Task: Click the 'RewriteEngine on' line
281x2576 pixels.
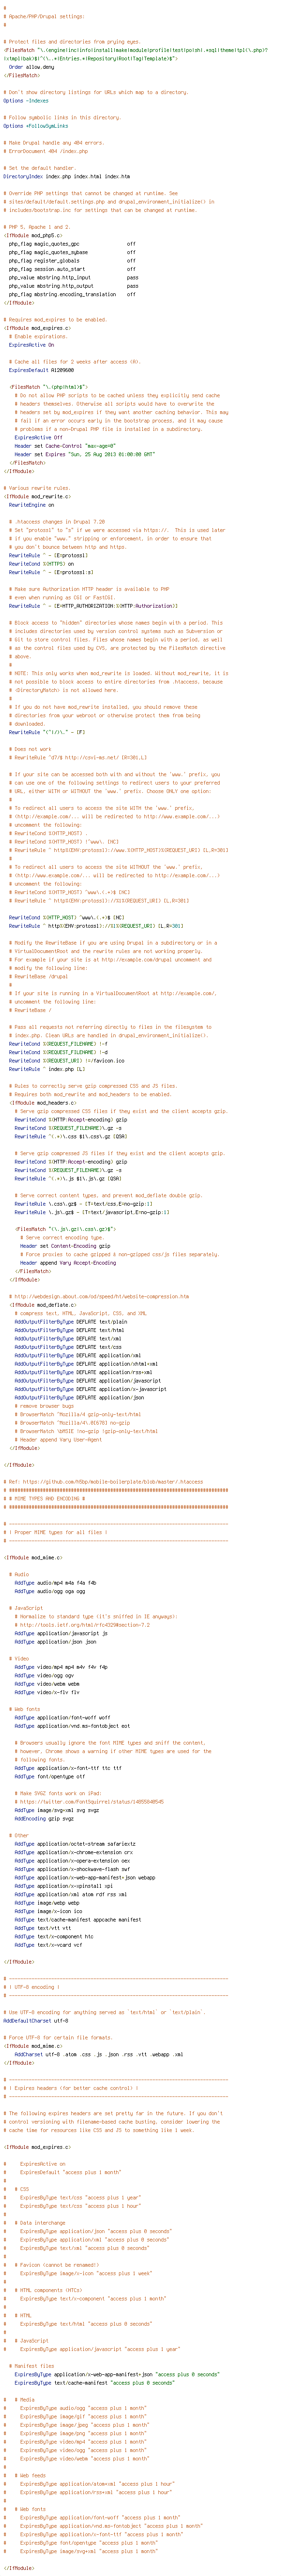Action: pyautogui.click(x=32, y=504)
